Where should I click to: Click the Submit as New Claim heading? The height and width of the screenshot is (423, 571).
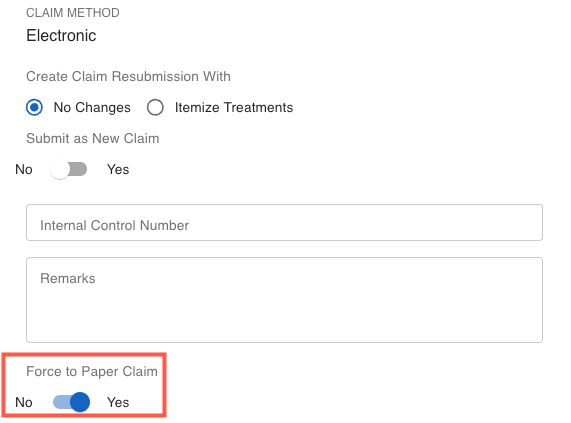tap(92, 139)
